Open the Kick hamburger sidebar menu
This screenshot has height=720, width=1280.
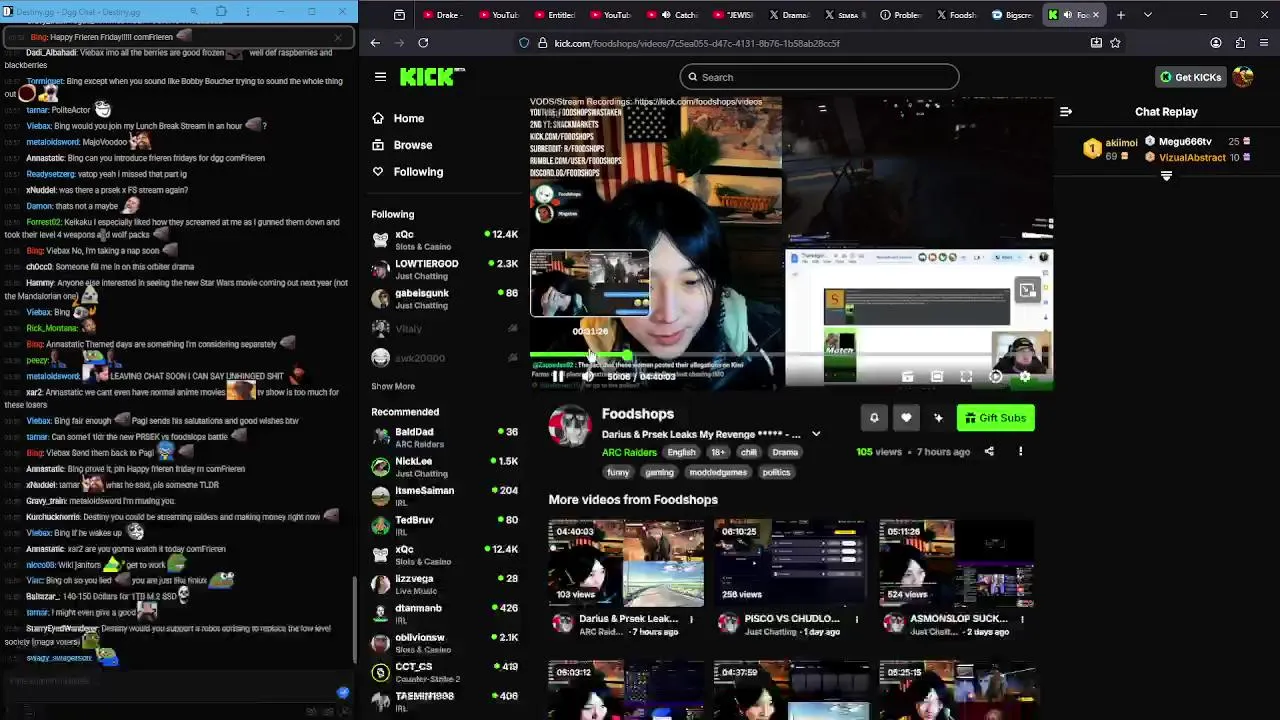click(380, 77)
